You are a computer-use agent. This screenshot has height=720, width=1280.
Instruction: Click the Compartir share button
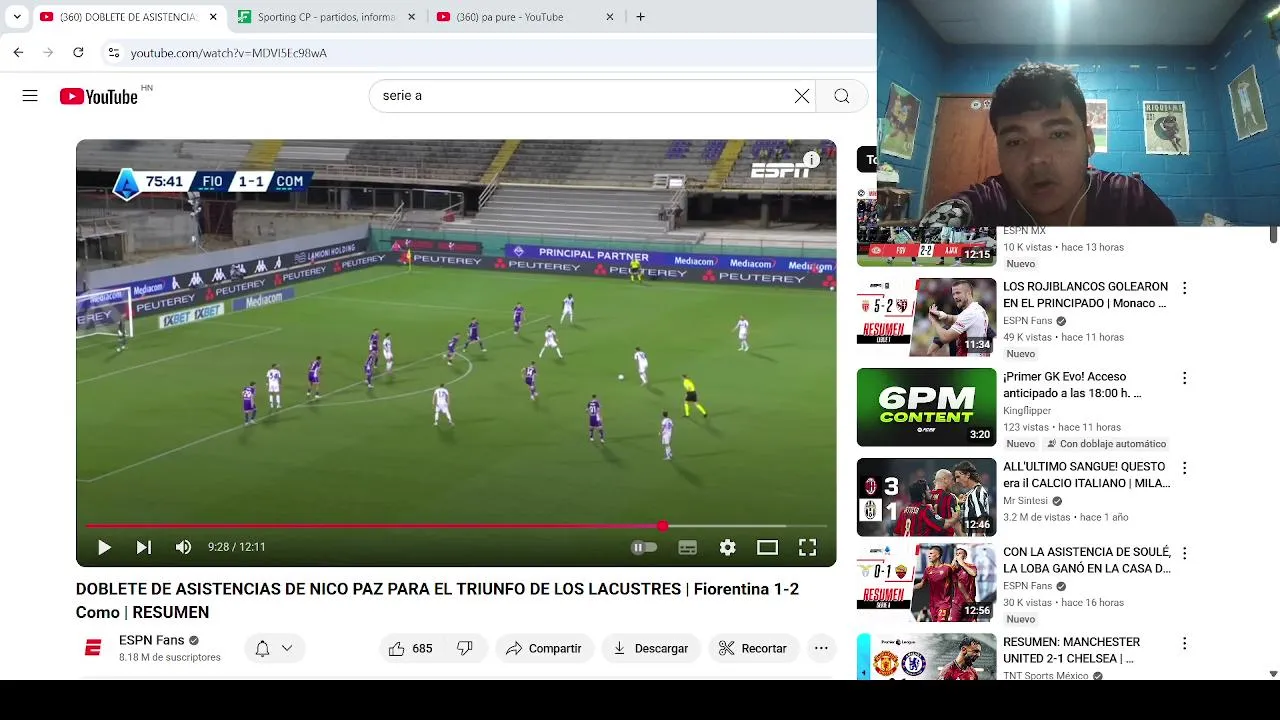(x=544, y=648)
